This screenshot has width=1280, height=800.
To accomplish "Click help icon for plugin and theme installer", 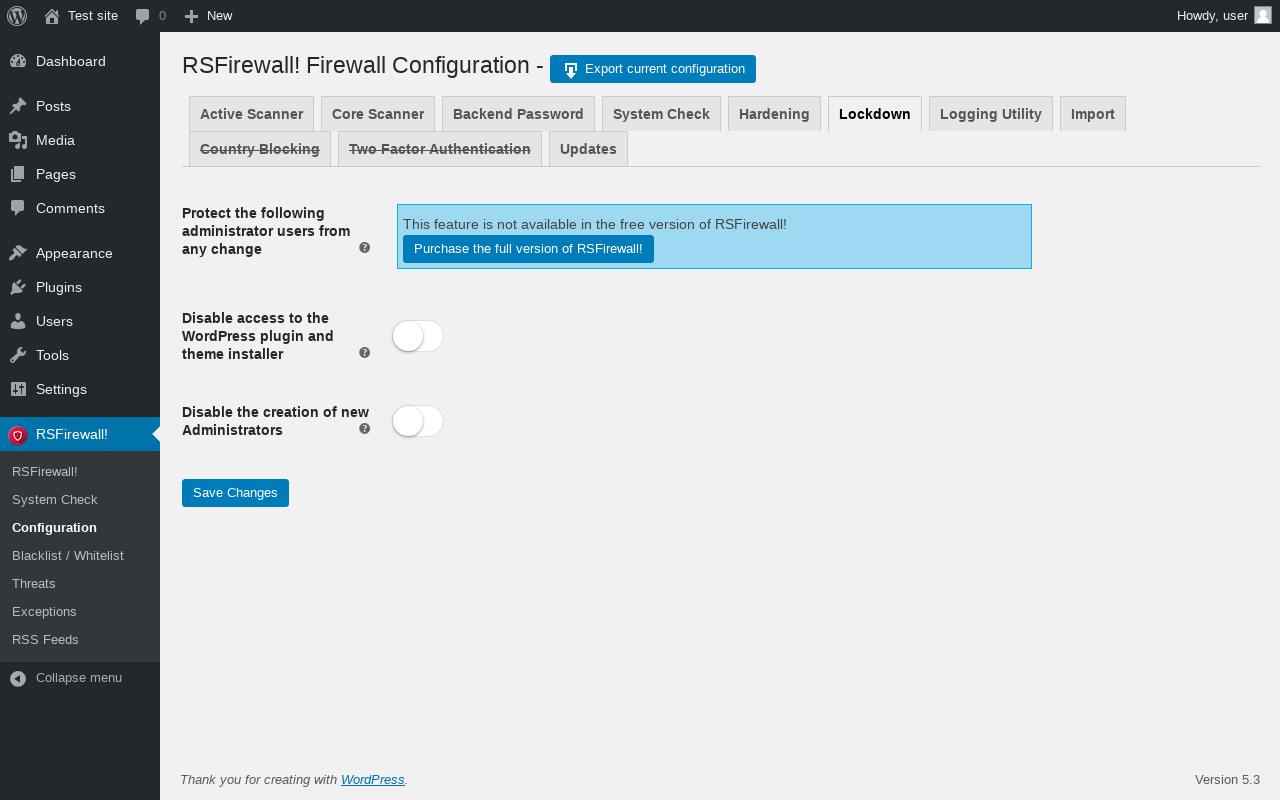I will [365, 353].
